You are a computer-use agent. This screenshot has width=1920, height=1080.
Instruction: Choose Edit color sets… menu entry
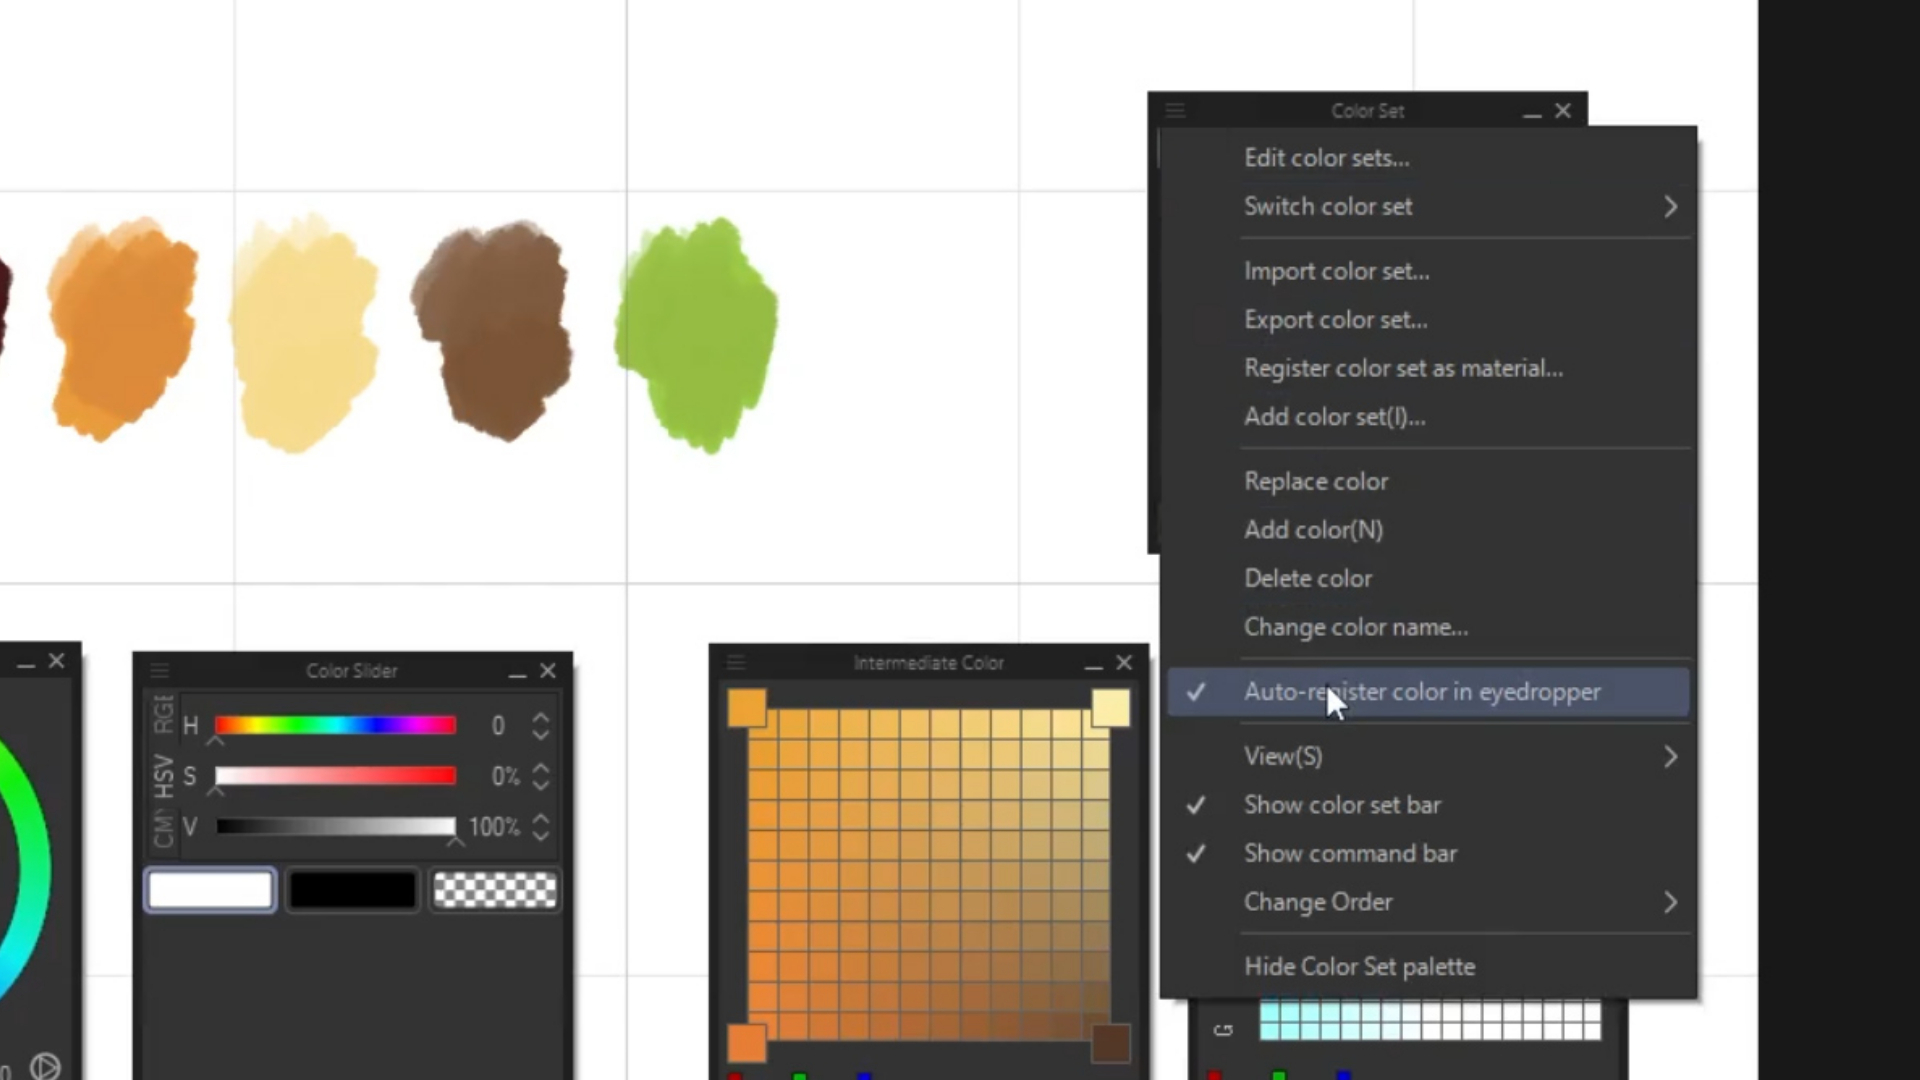click(x=1428, y=158)
